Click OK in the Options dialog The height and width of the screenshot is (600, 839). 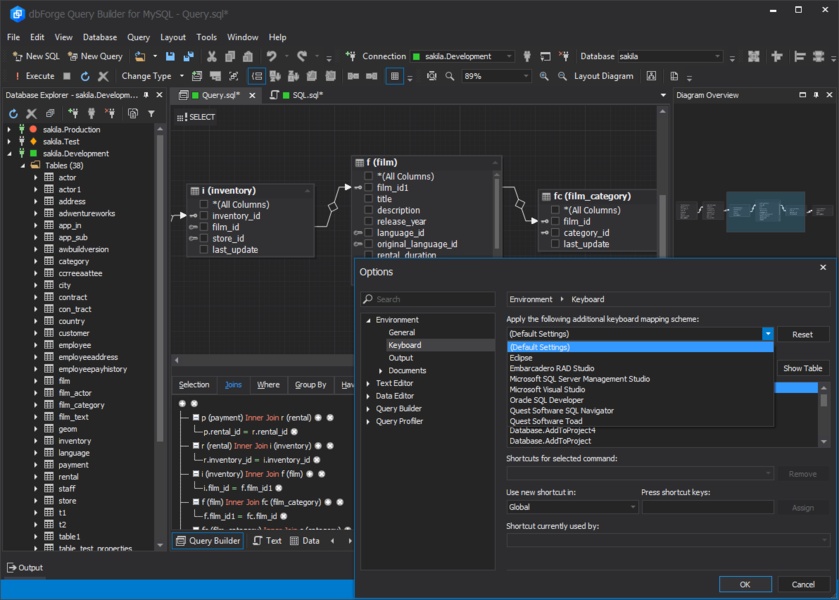click(x=745, y=584)
